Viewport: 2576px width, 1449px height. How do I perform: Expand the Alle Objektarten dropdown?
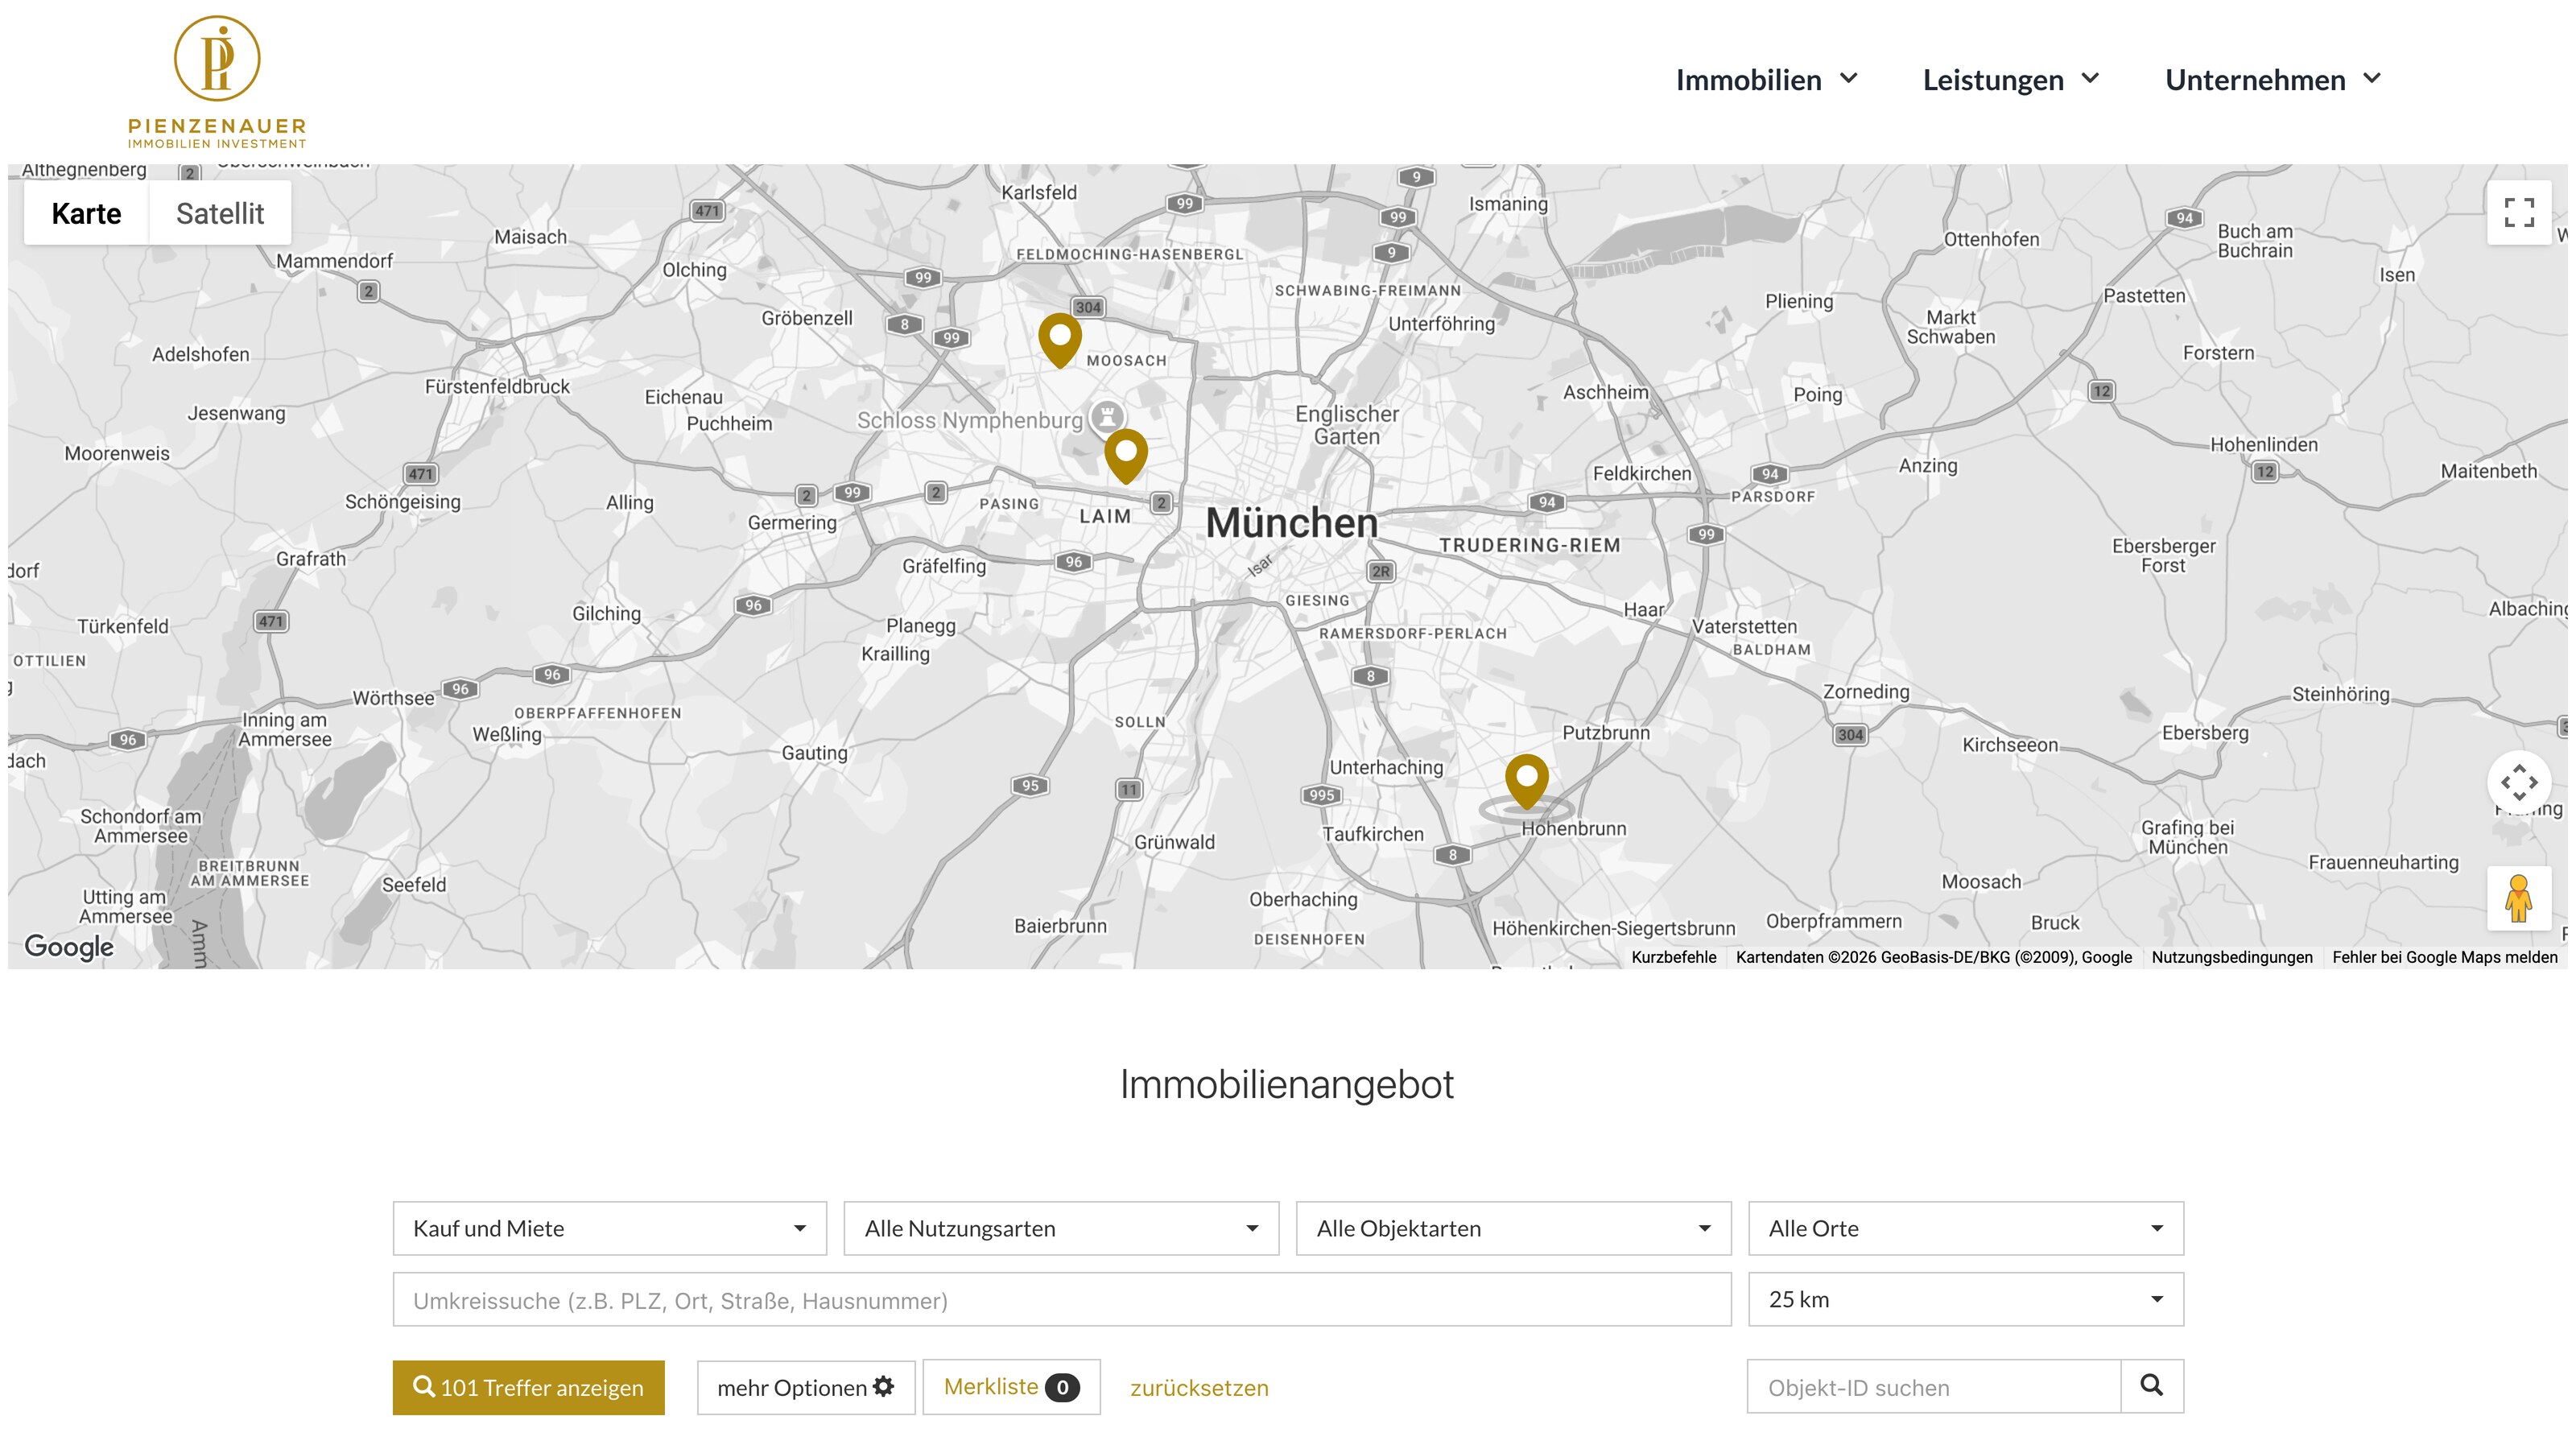[1513, 1228]
